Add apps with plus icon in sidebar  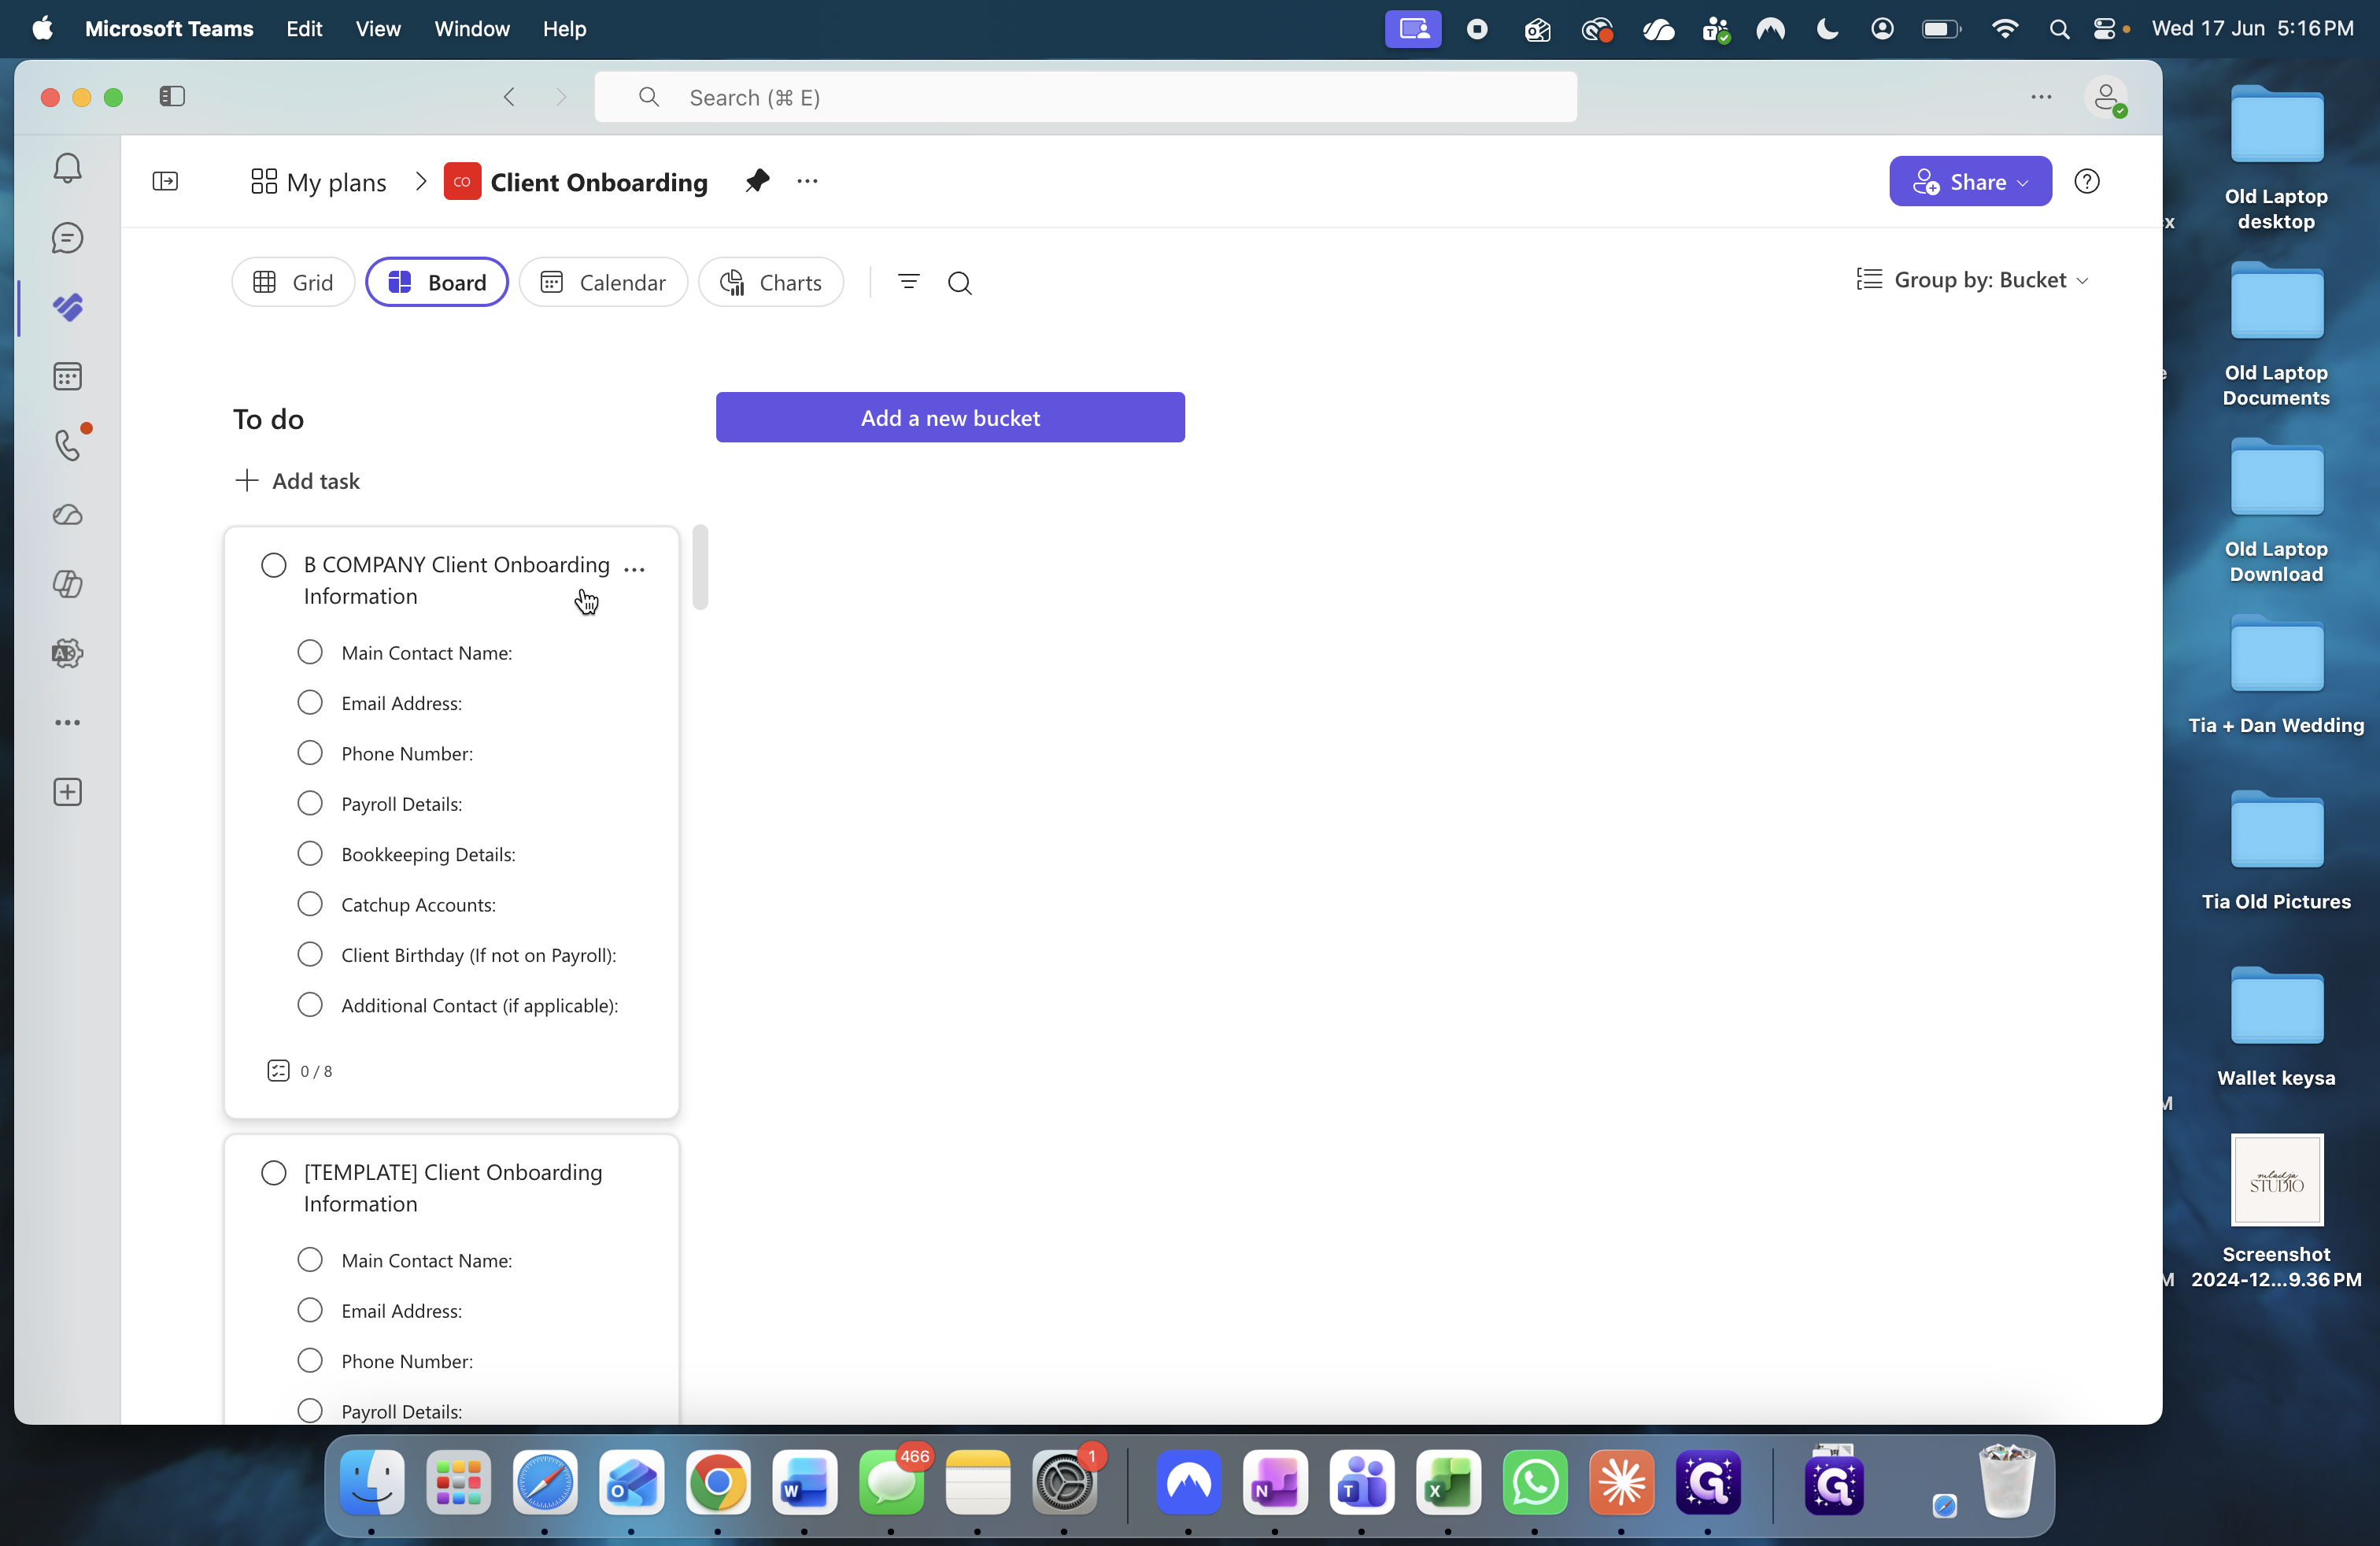coord(67,792)
